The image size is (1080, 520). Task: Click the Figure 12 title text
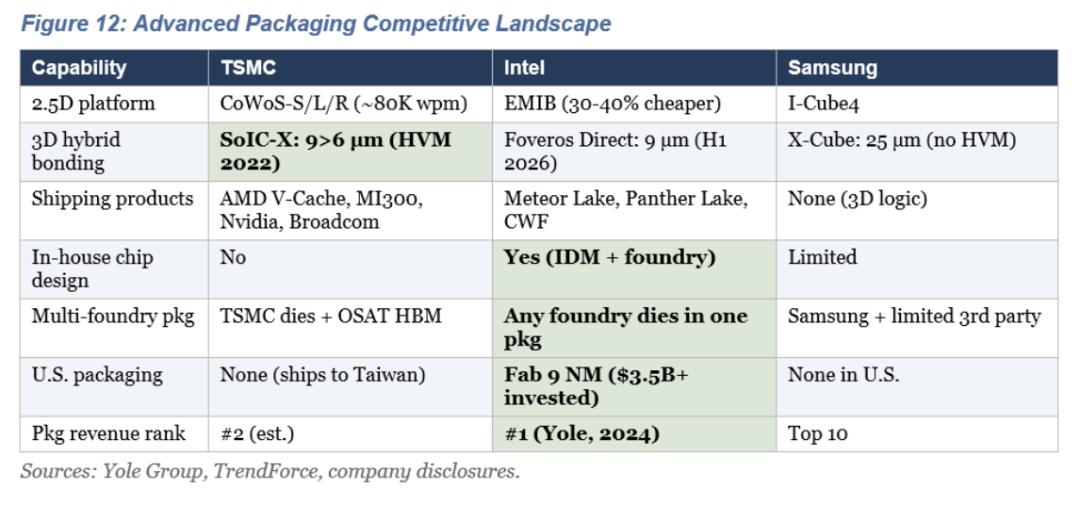316,24
